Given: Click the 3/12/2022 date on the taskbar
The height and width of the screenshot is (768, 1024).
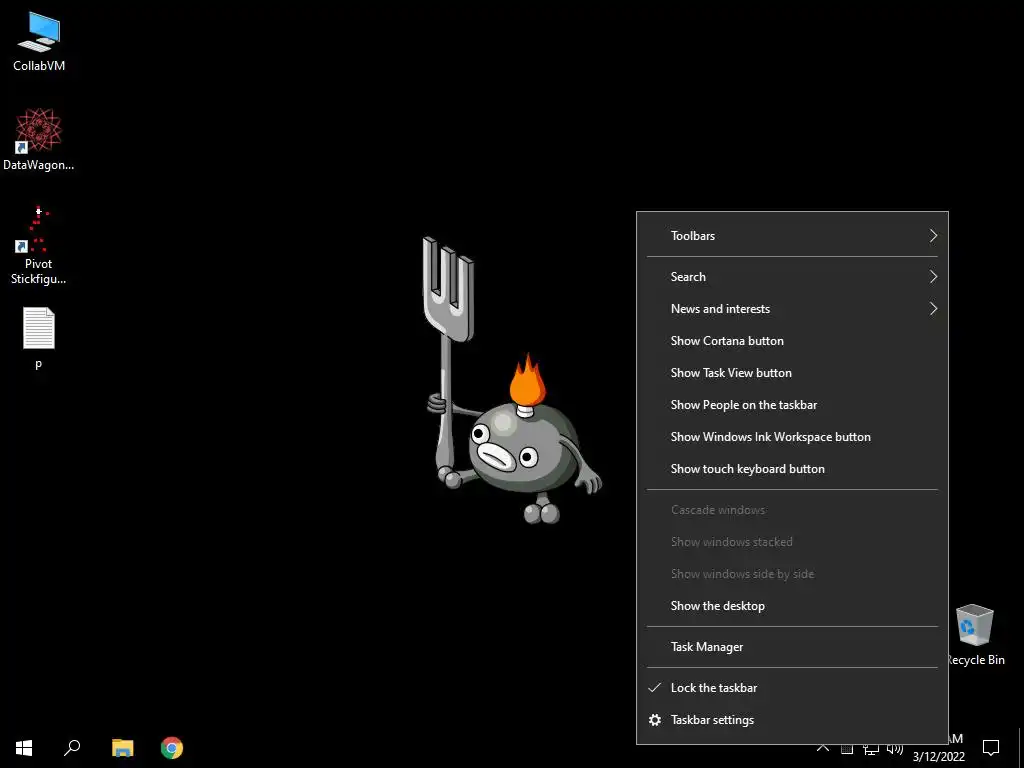Looking at the screenshot, I should coord(938,757).
